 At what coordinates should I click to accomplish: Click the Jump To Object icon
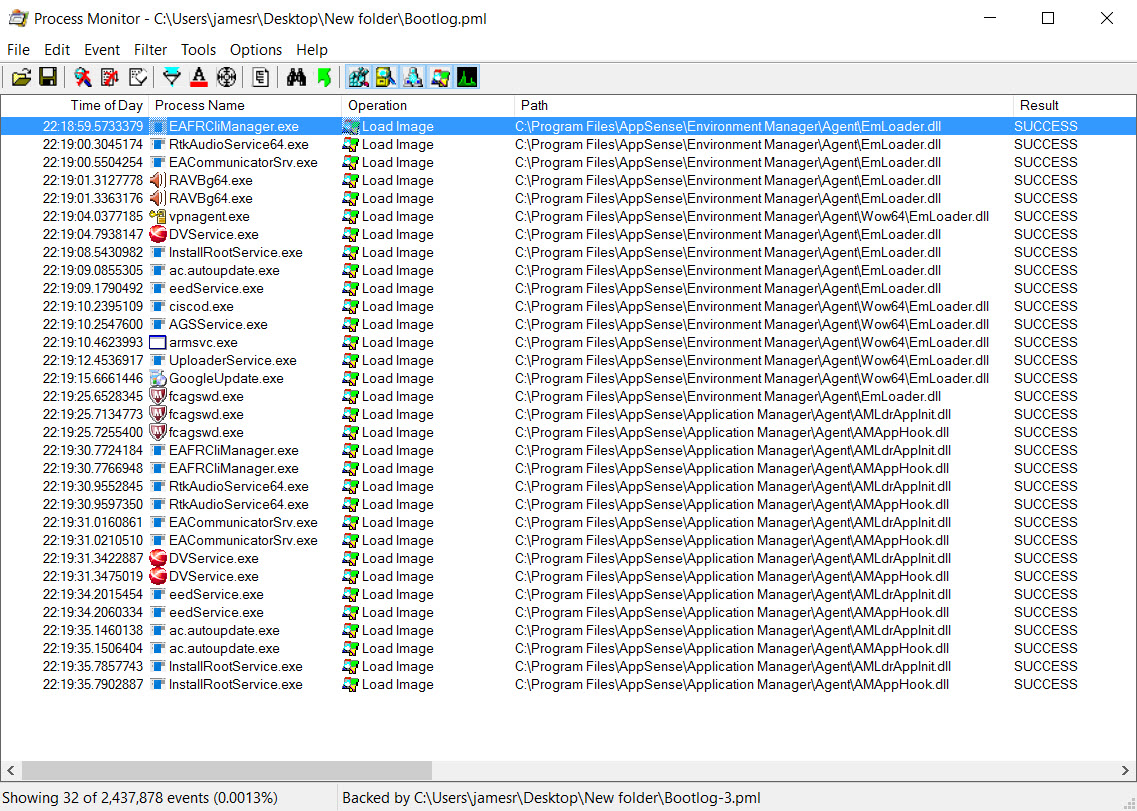click(323, 76)
